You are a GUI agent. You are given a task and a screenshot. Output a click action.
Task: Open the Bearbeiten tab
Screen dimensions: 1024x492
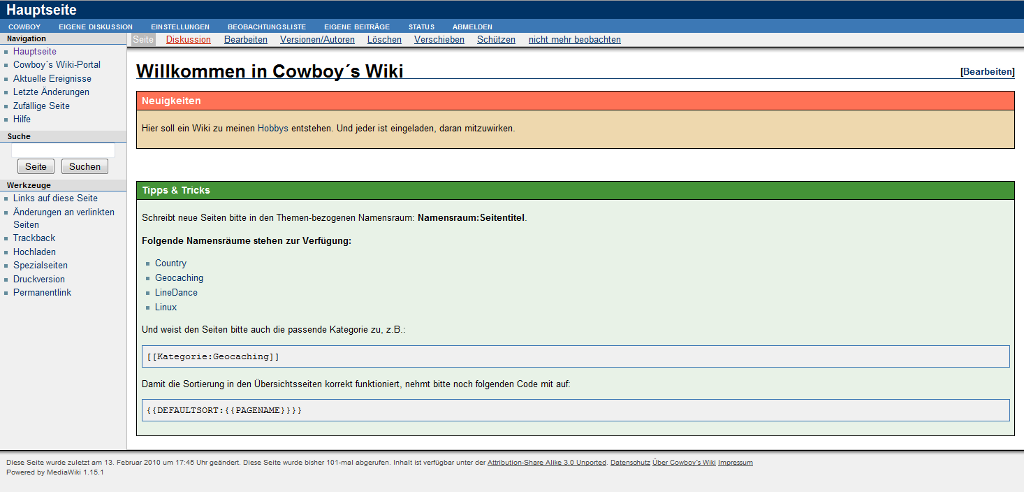pyautogui.click(x=246, y=40)
